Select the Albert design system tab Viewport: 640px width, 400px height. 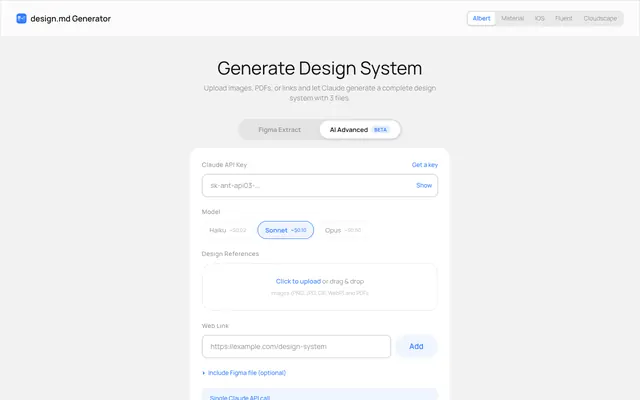pos(481,18)
